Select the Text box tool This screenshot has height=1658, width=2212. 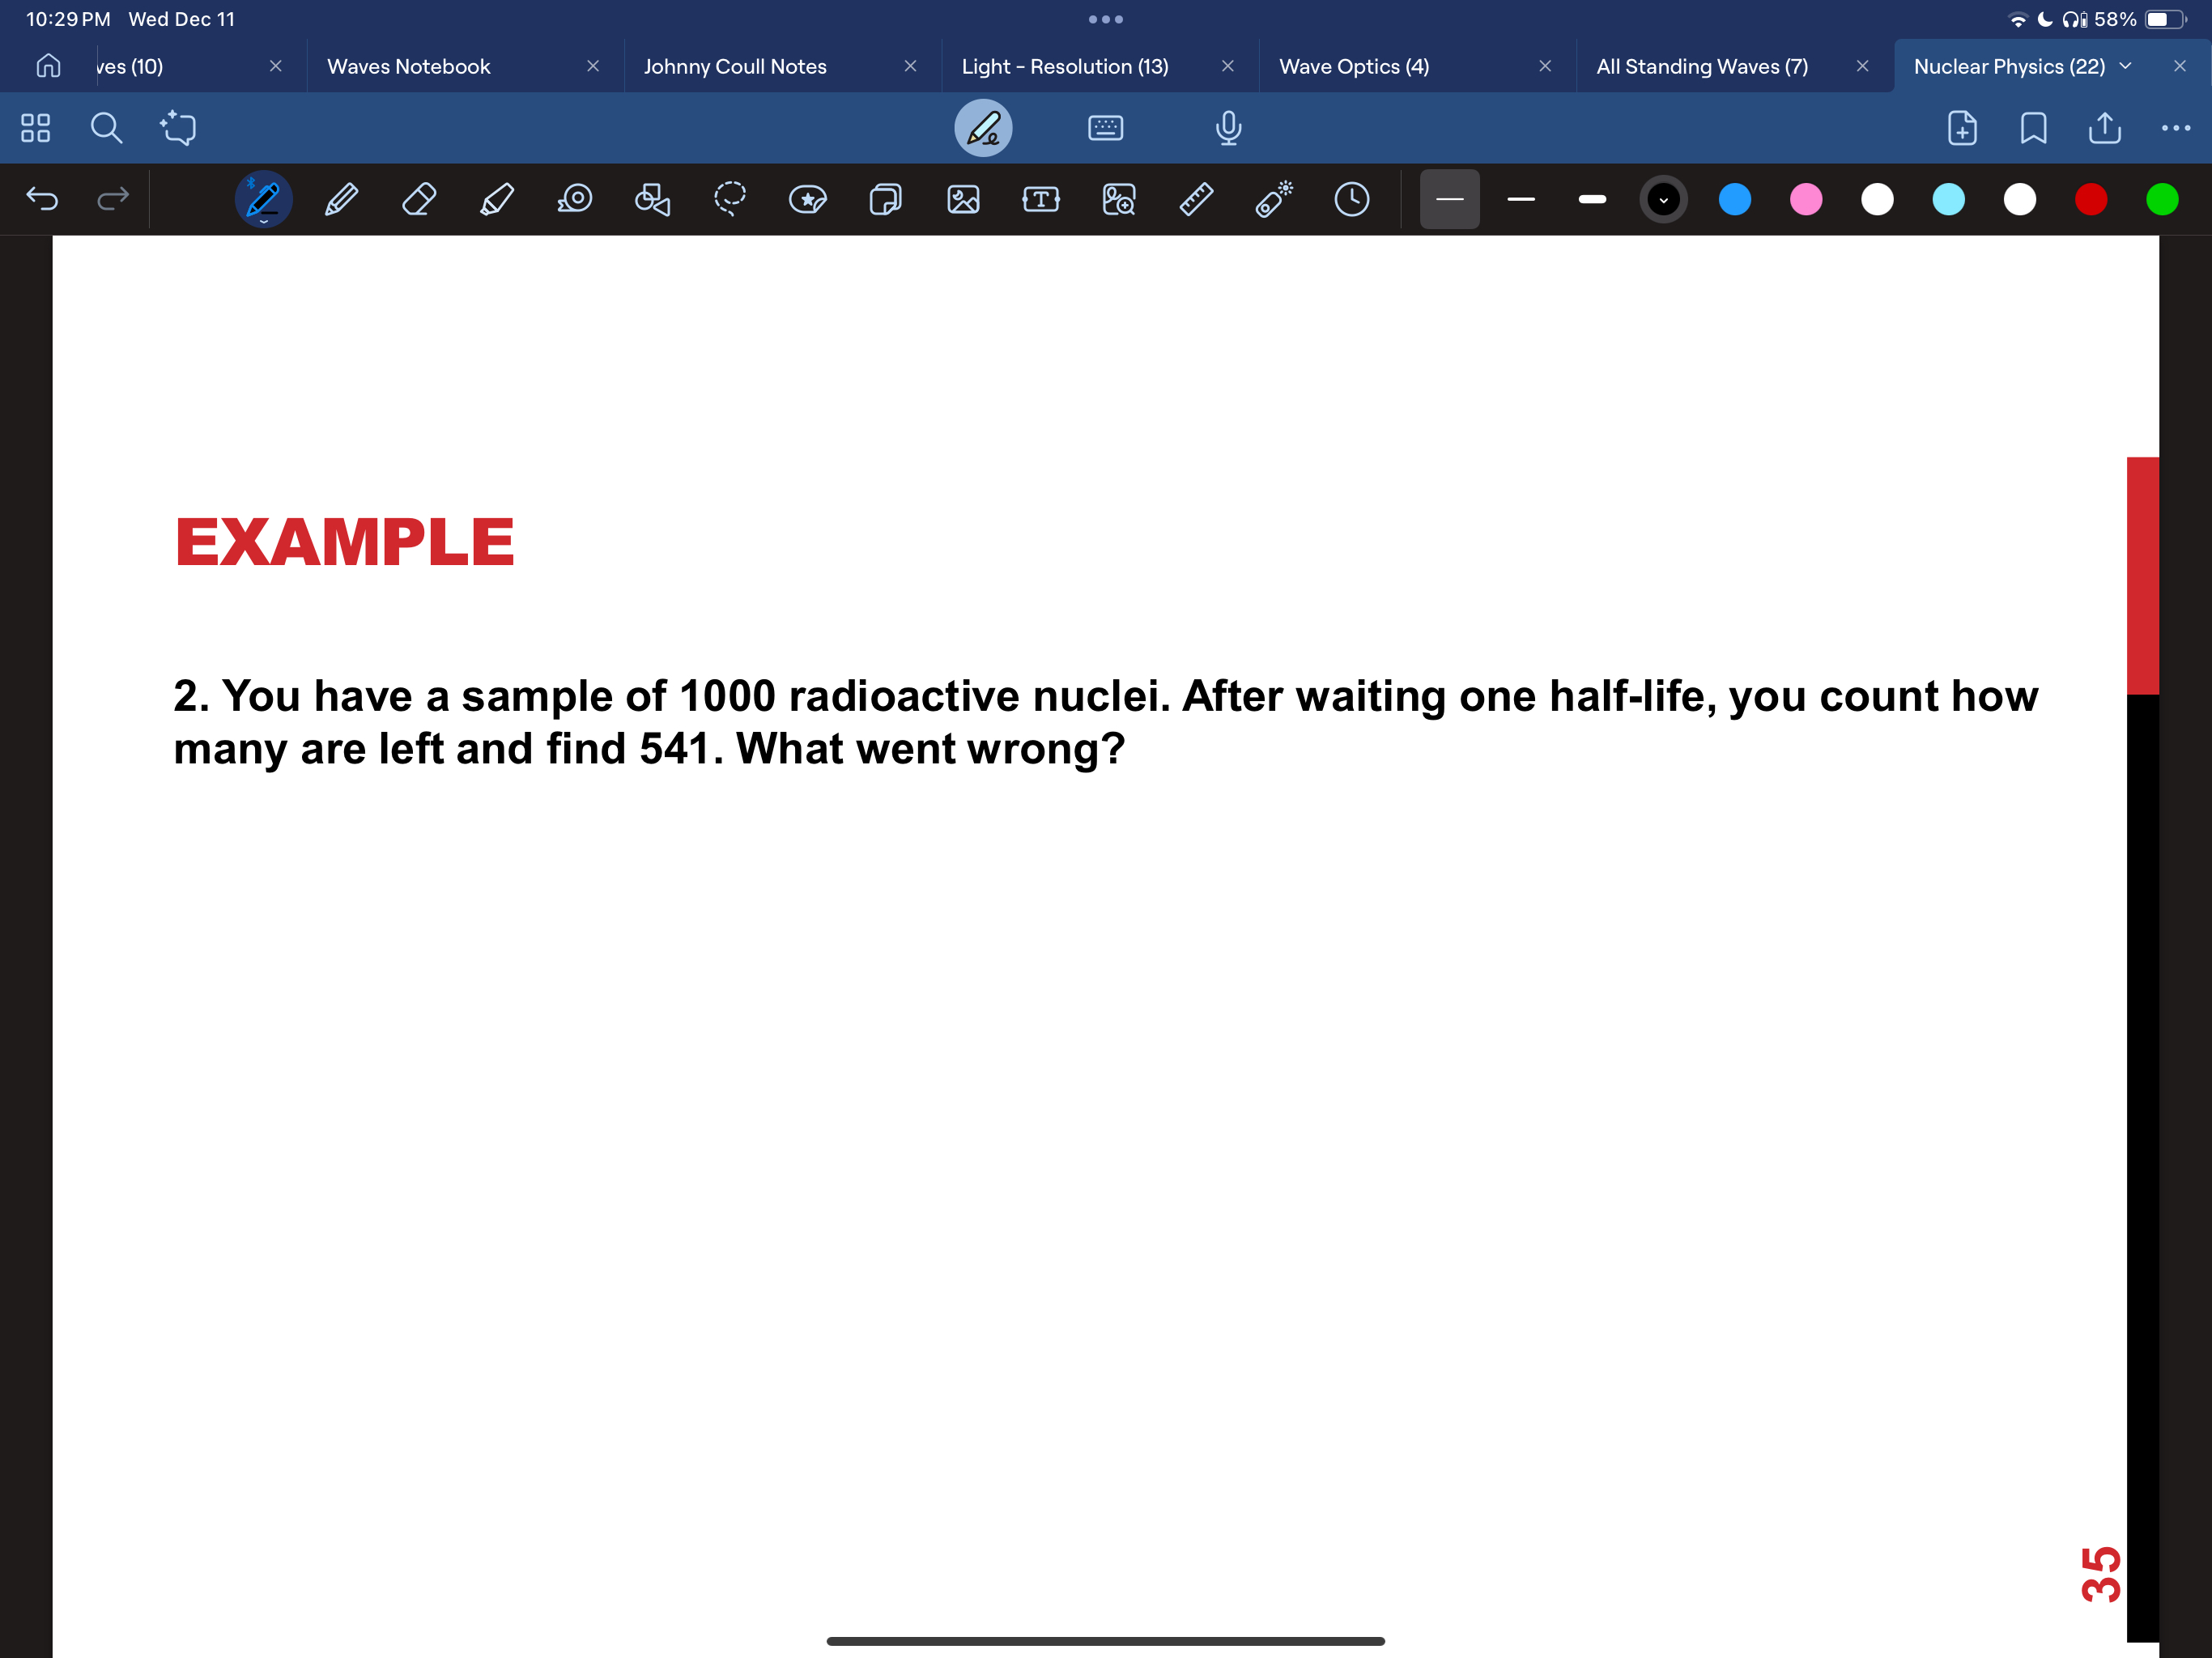click(1041, 200)
